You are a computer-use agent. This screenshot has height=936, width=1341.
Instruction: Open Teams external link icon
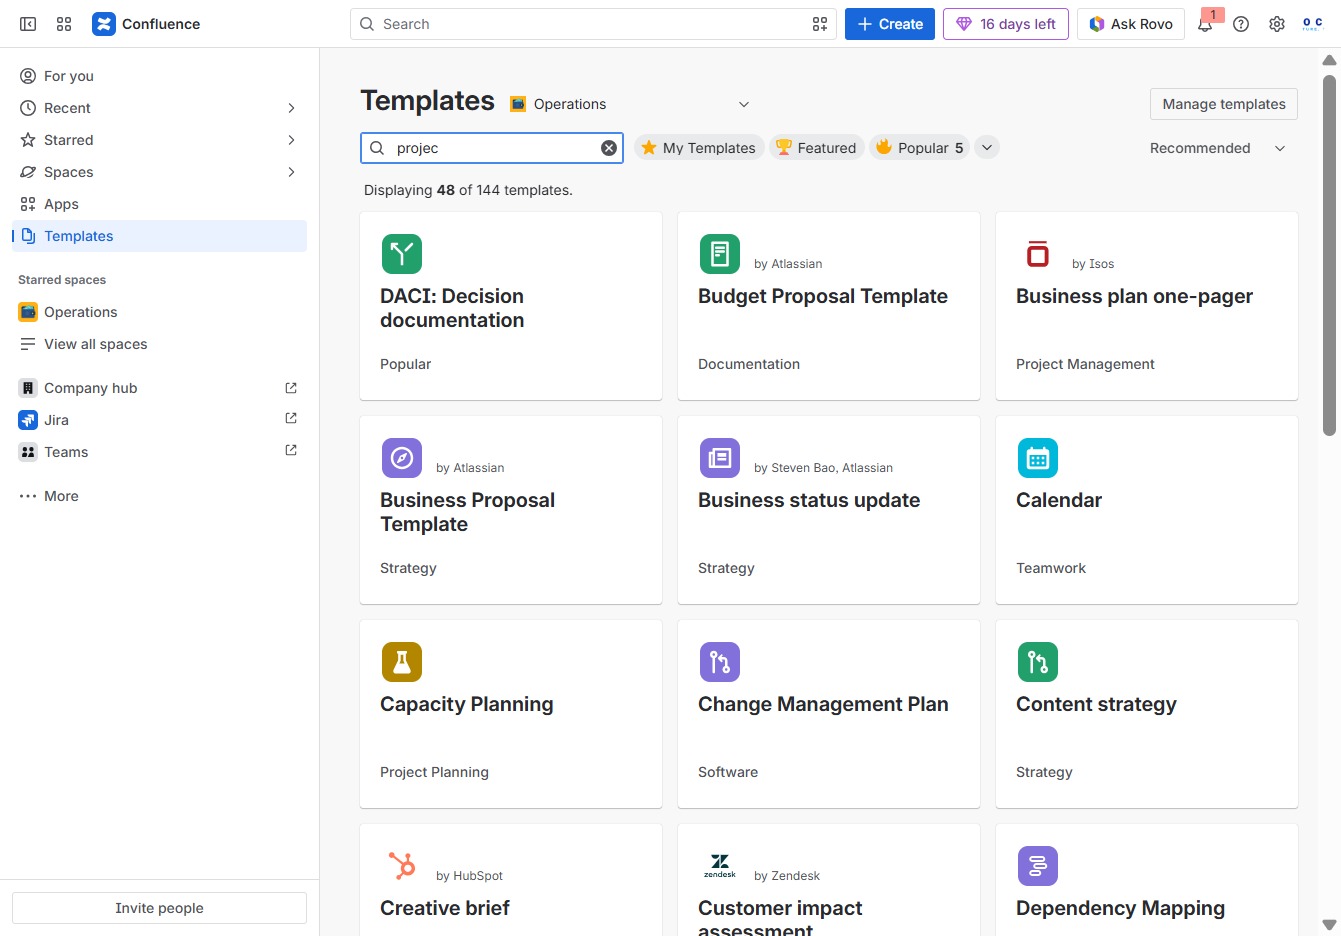pyautogui.click(x=291, y=450)
